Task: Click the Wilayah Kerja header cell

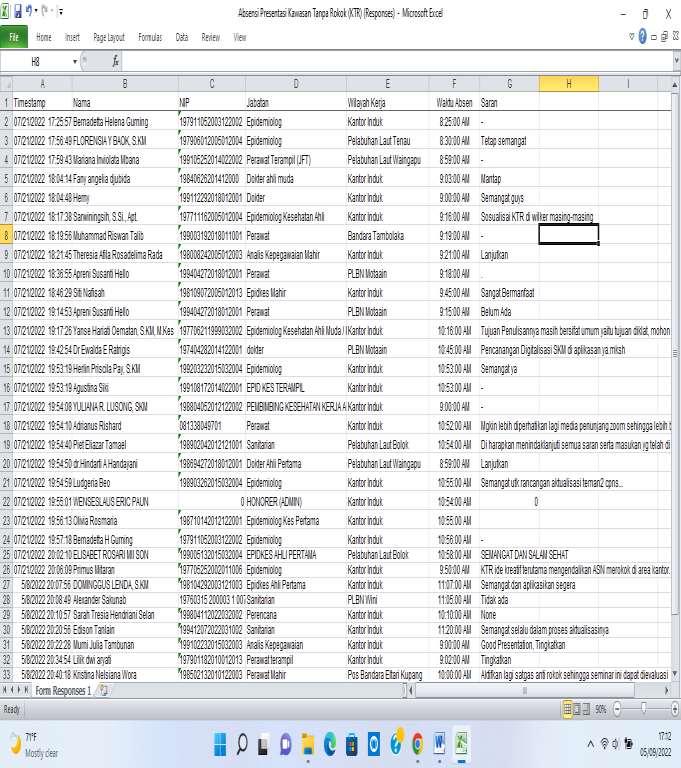Action: tap(388, 103)
